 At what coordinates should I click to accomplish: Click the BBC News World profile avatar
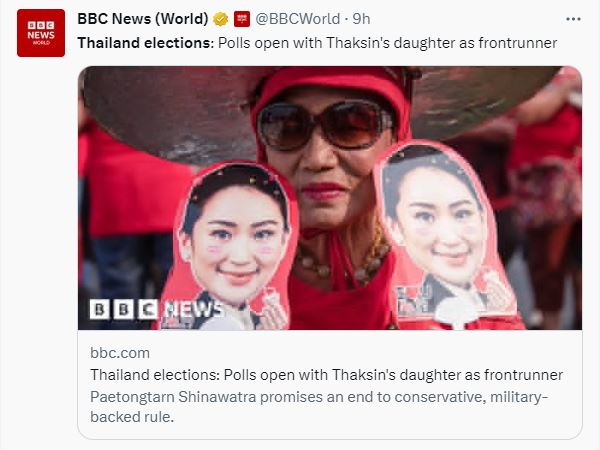41,33
